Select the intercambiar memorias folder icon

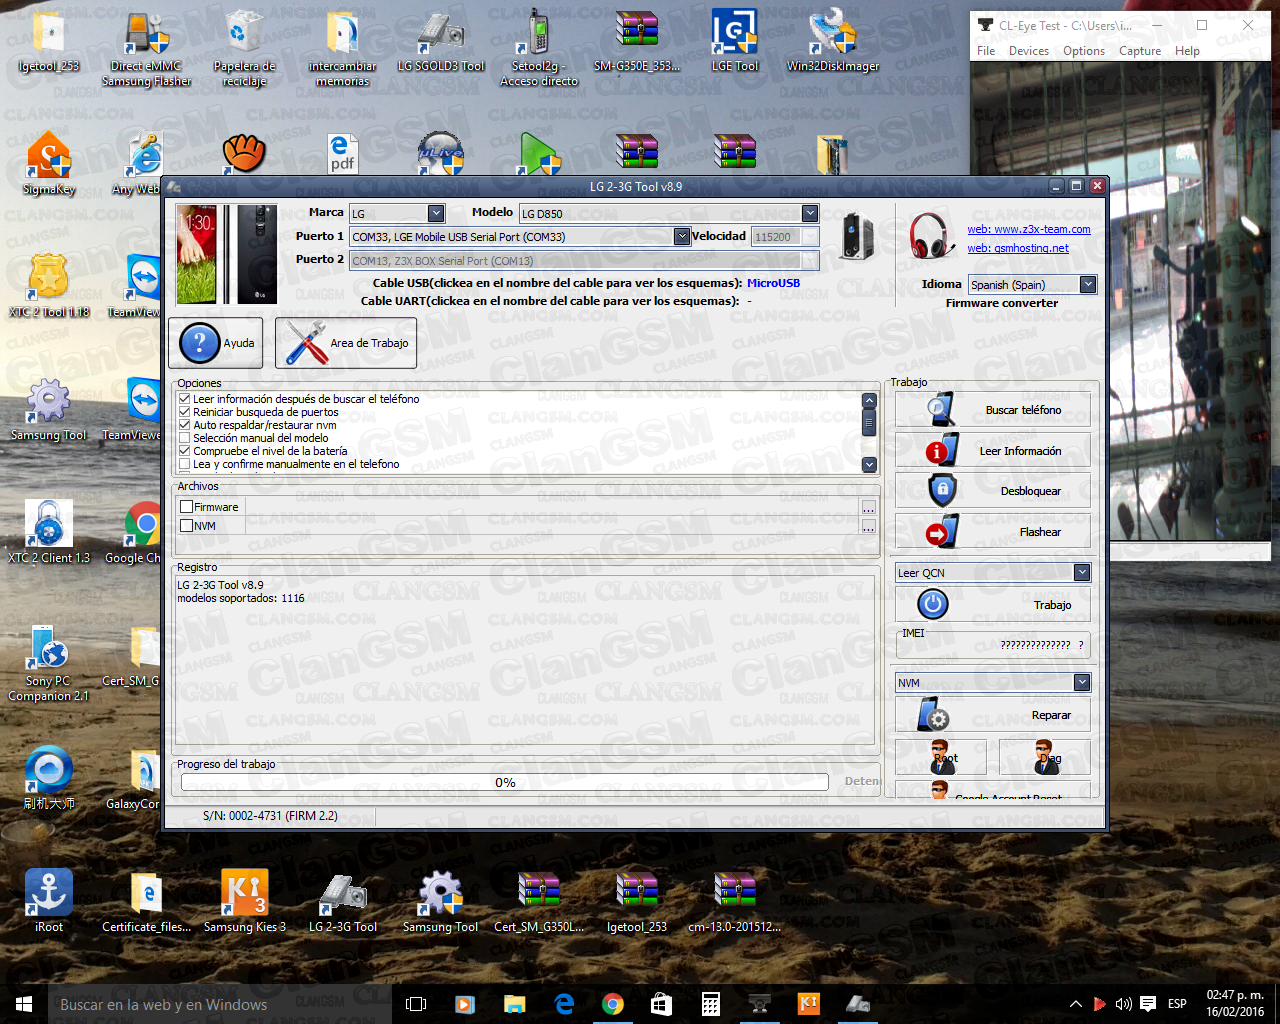tap(343, 48)
